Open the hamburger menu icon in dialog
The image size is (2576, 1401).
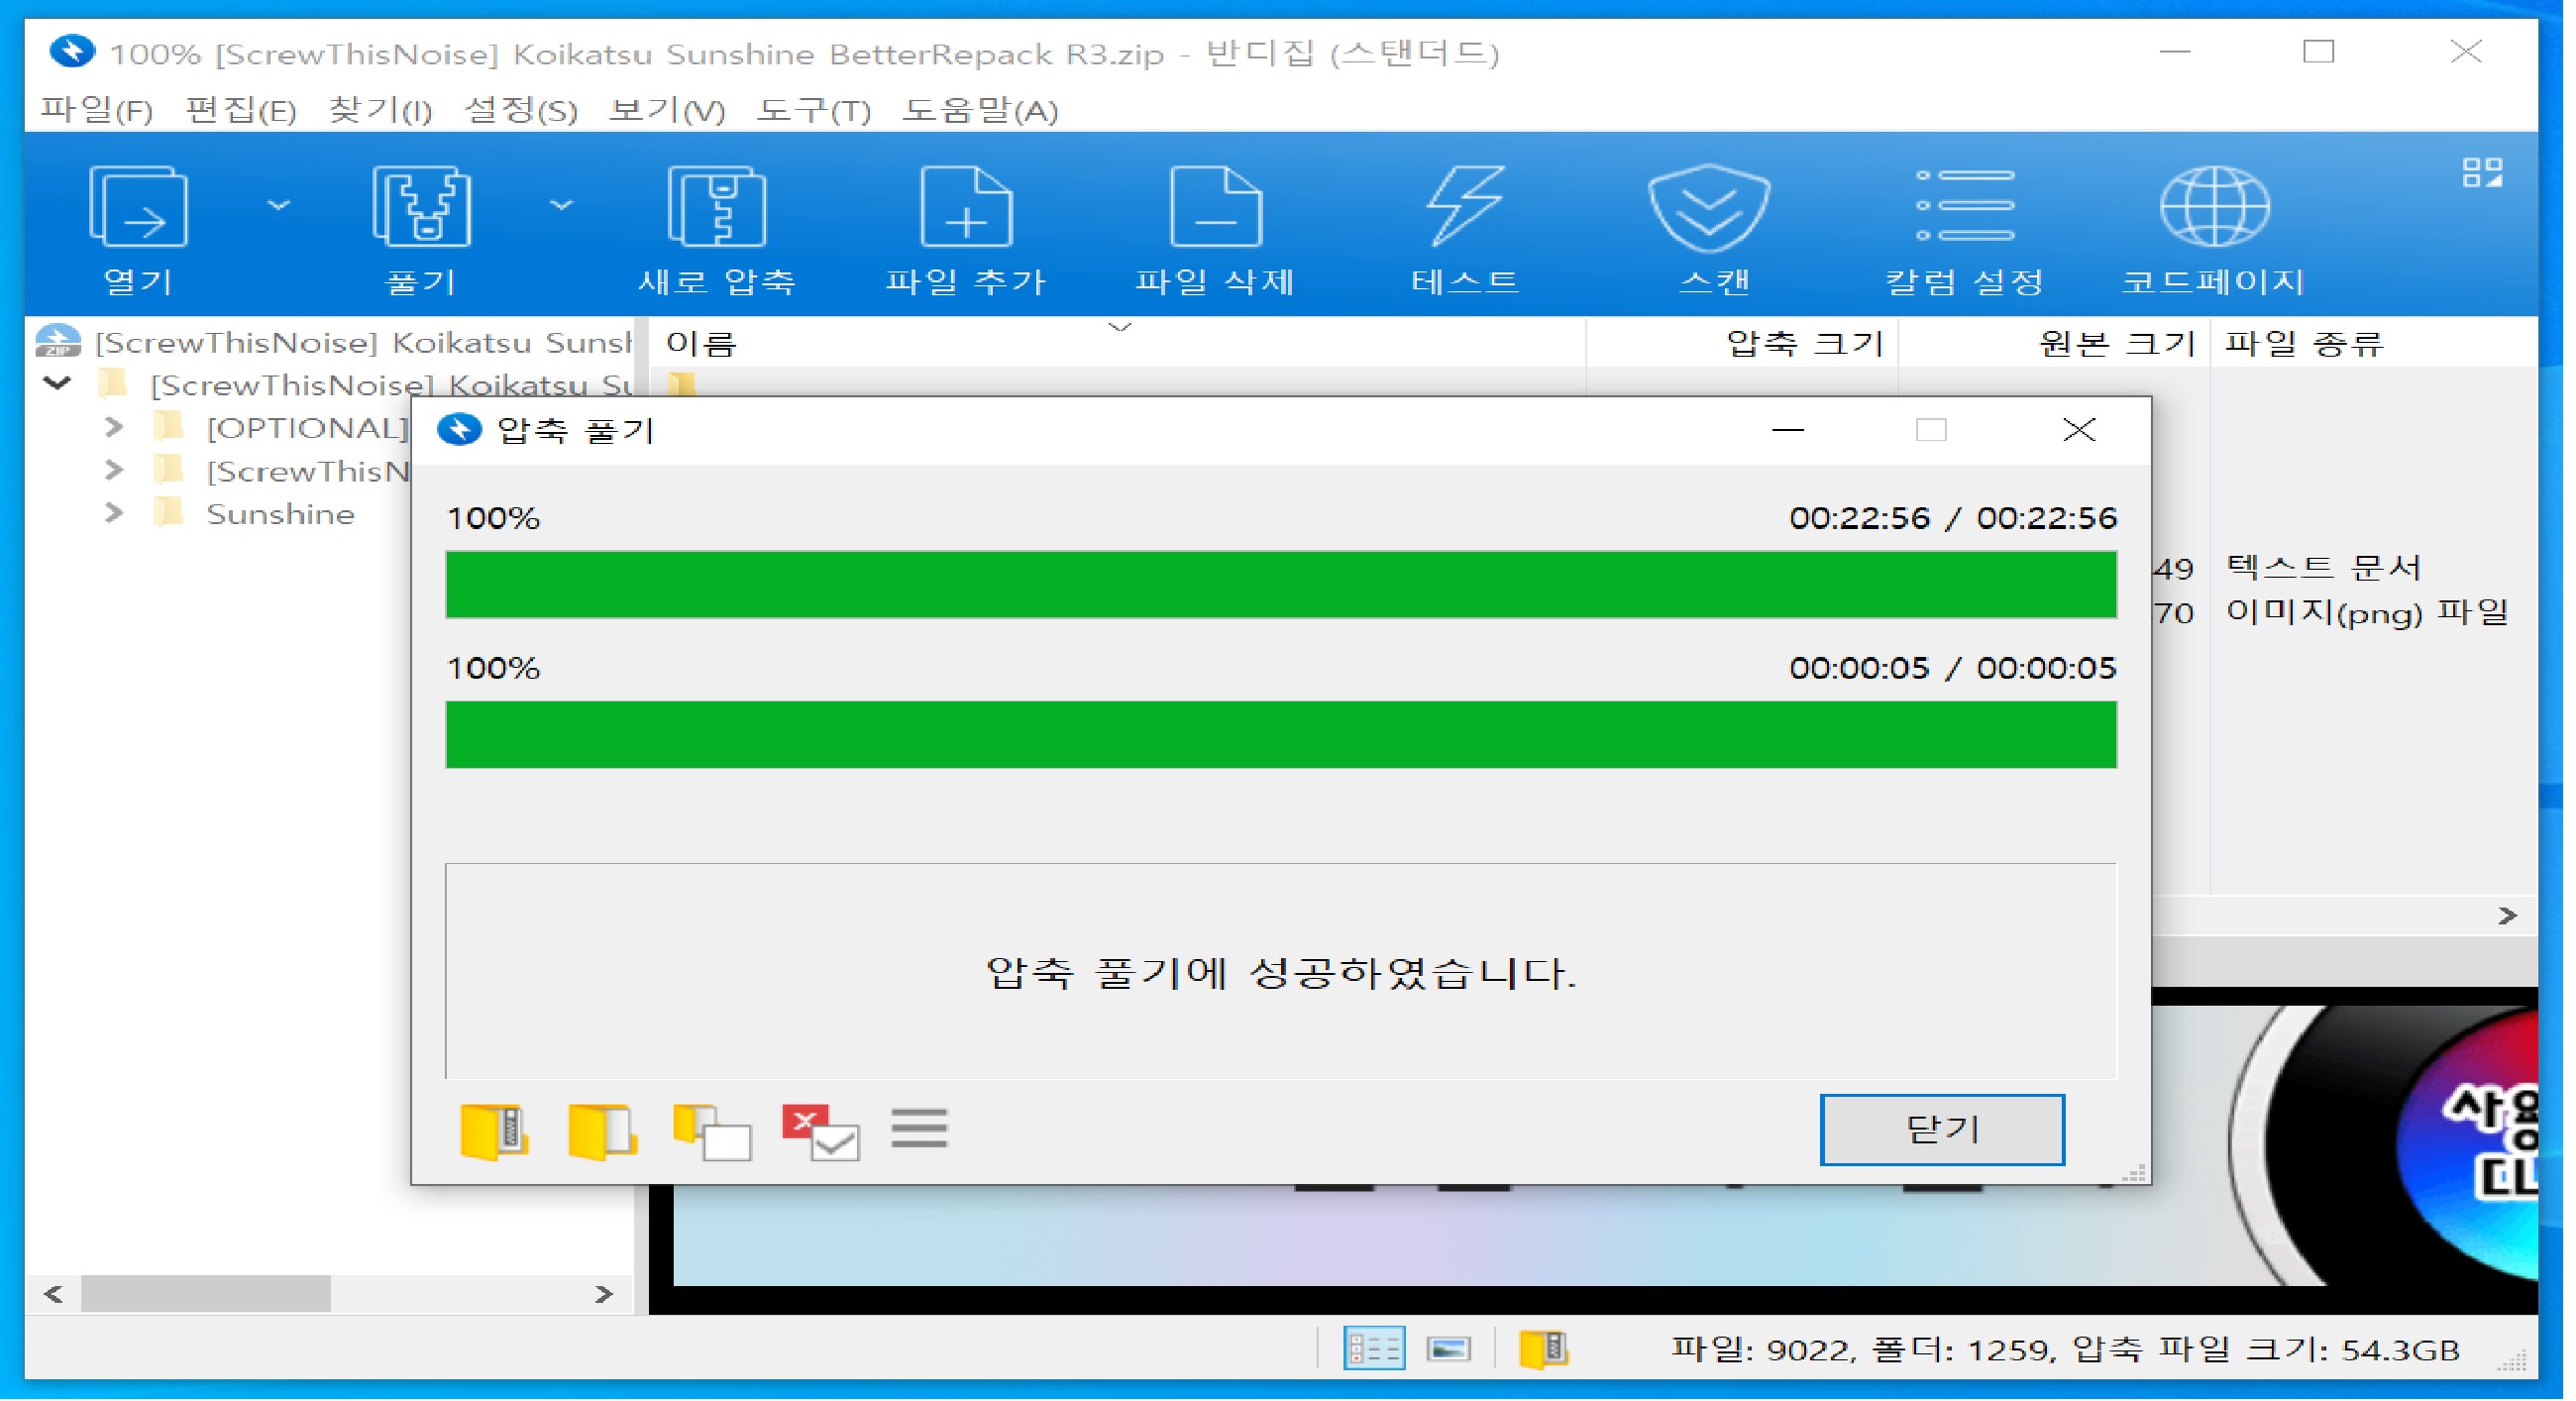(919, 1128)
